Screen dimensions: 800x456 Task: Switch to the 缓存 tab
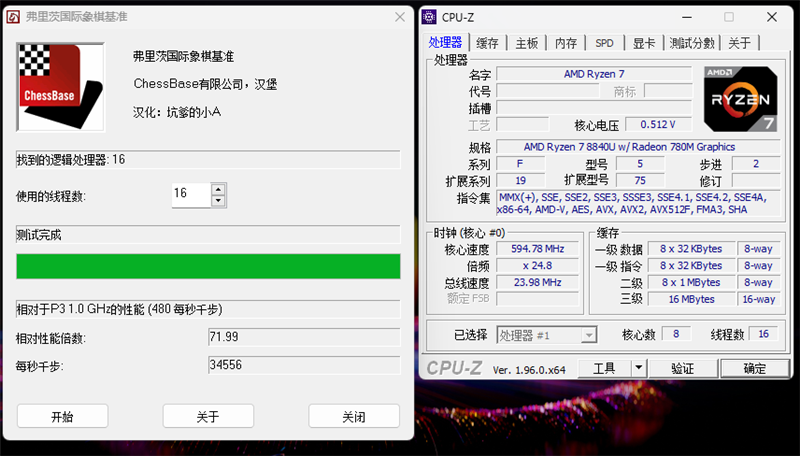click(487, 43)
